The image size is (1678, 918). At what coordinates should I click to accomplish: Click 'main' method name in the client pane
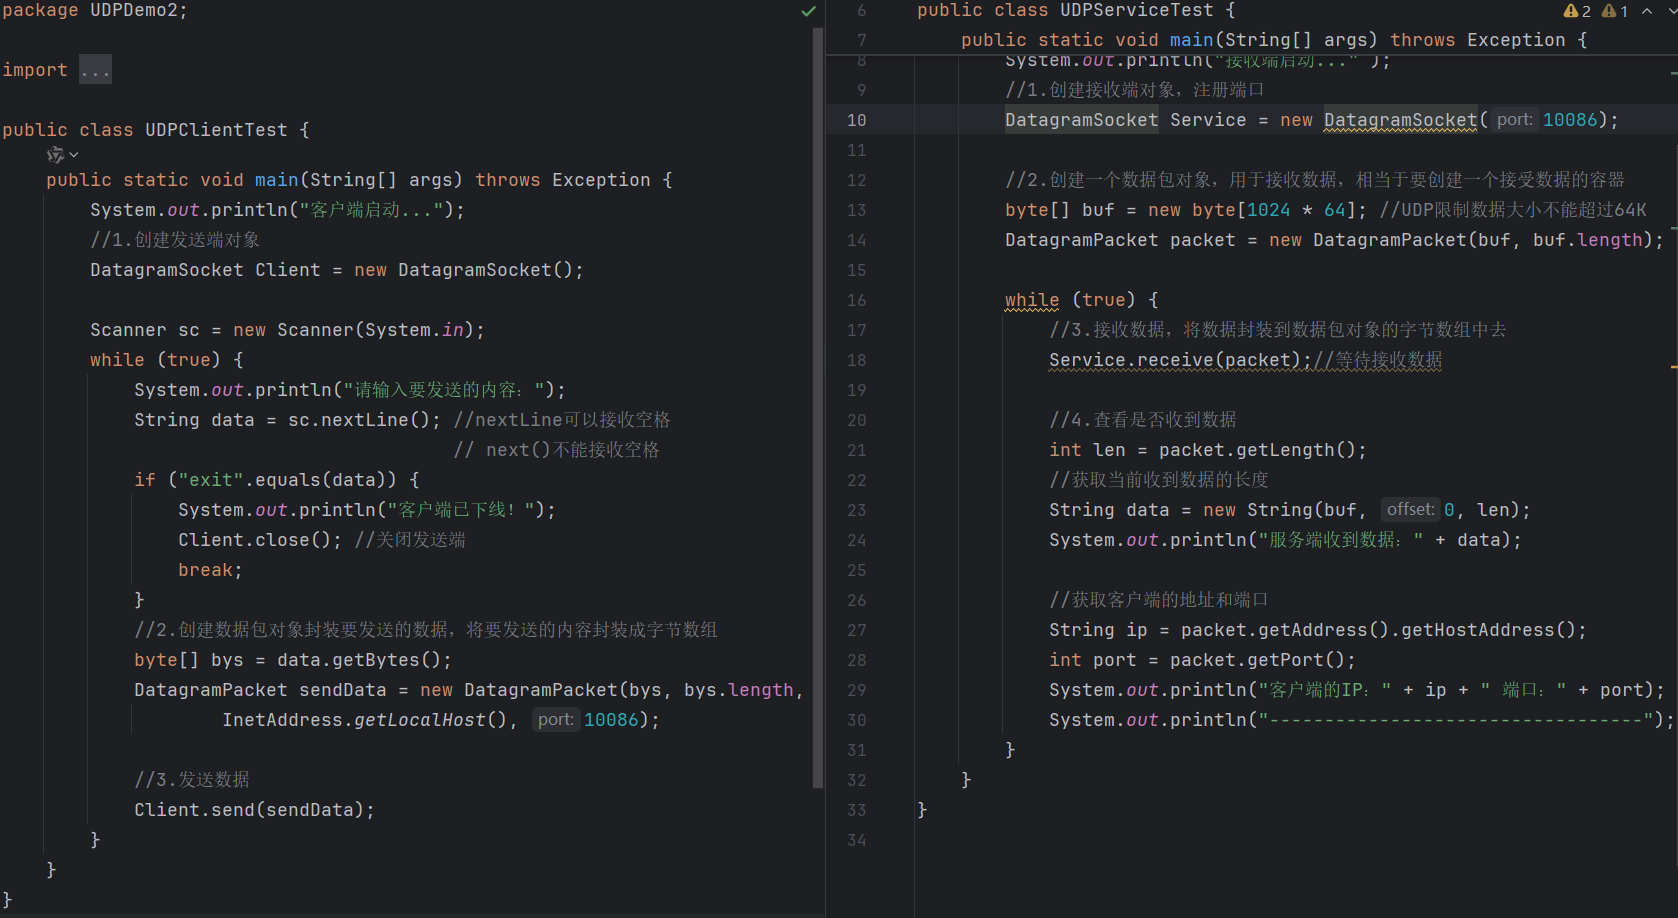coord(277,180)
